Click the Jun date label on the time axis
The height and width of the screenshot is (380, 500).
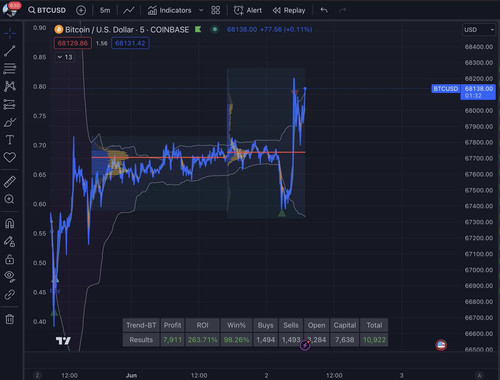131,375
